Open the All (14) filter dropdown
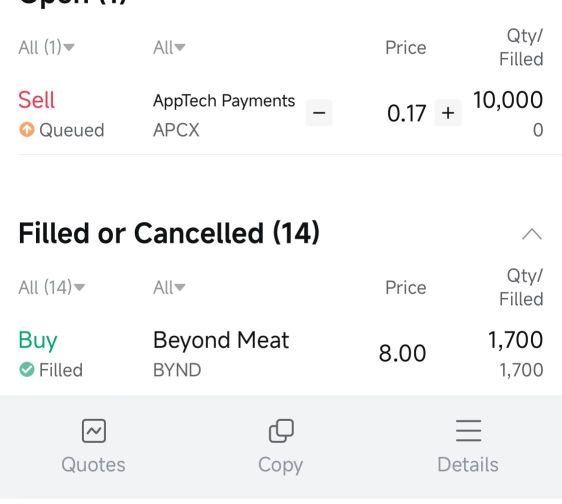The image size is (562, 504). (52, 287)
